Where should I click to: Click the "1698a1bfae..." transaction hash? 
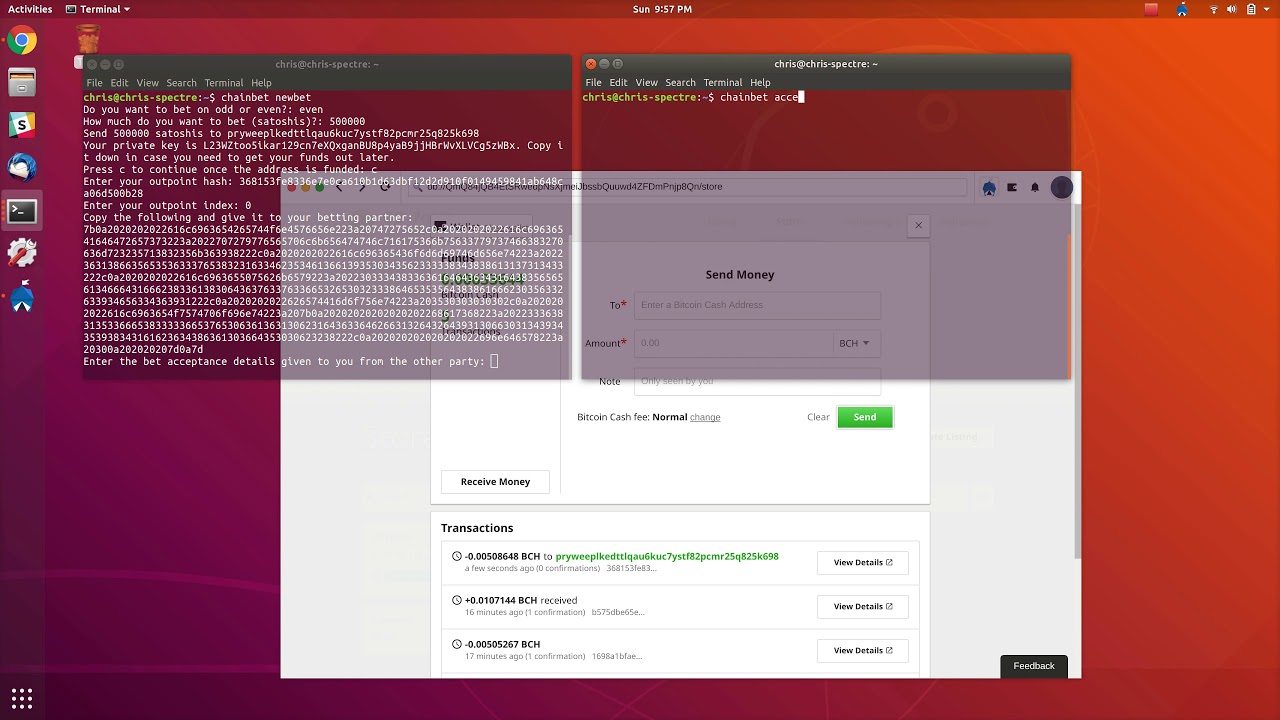[x=616, y=656]
